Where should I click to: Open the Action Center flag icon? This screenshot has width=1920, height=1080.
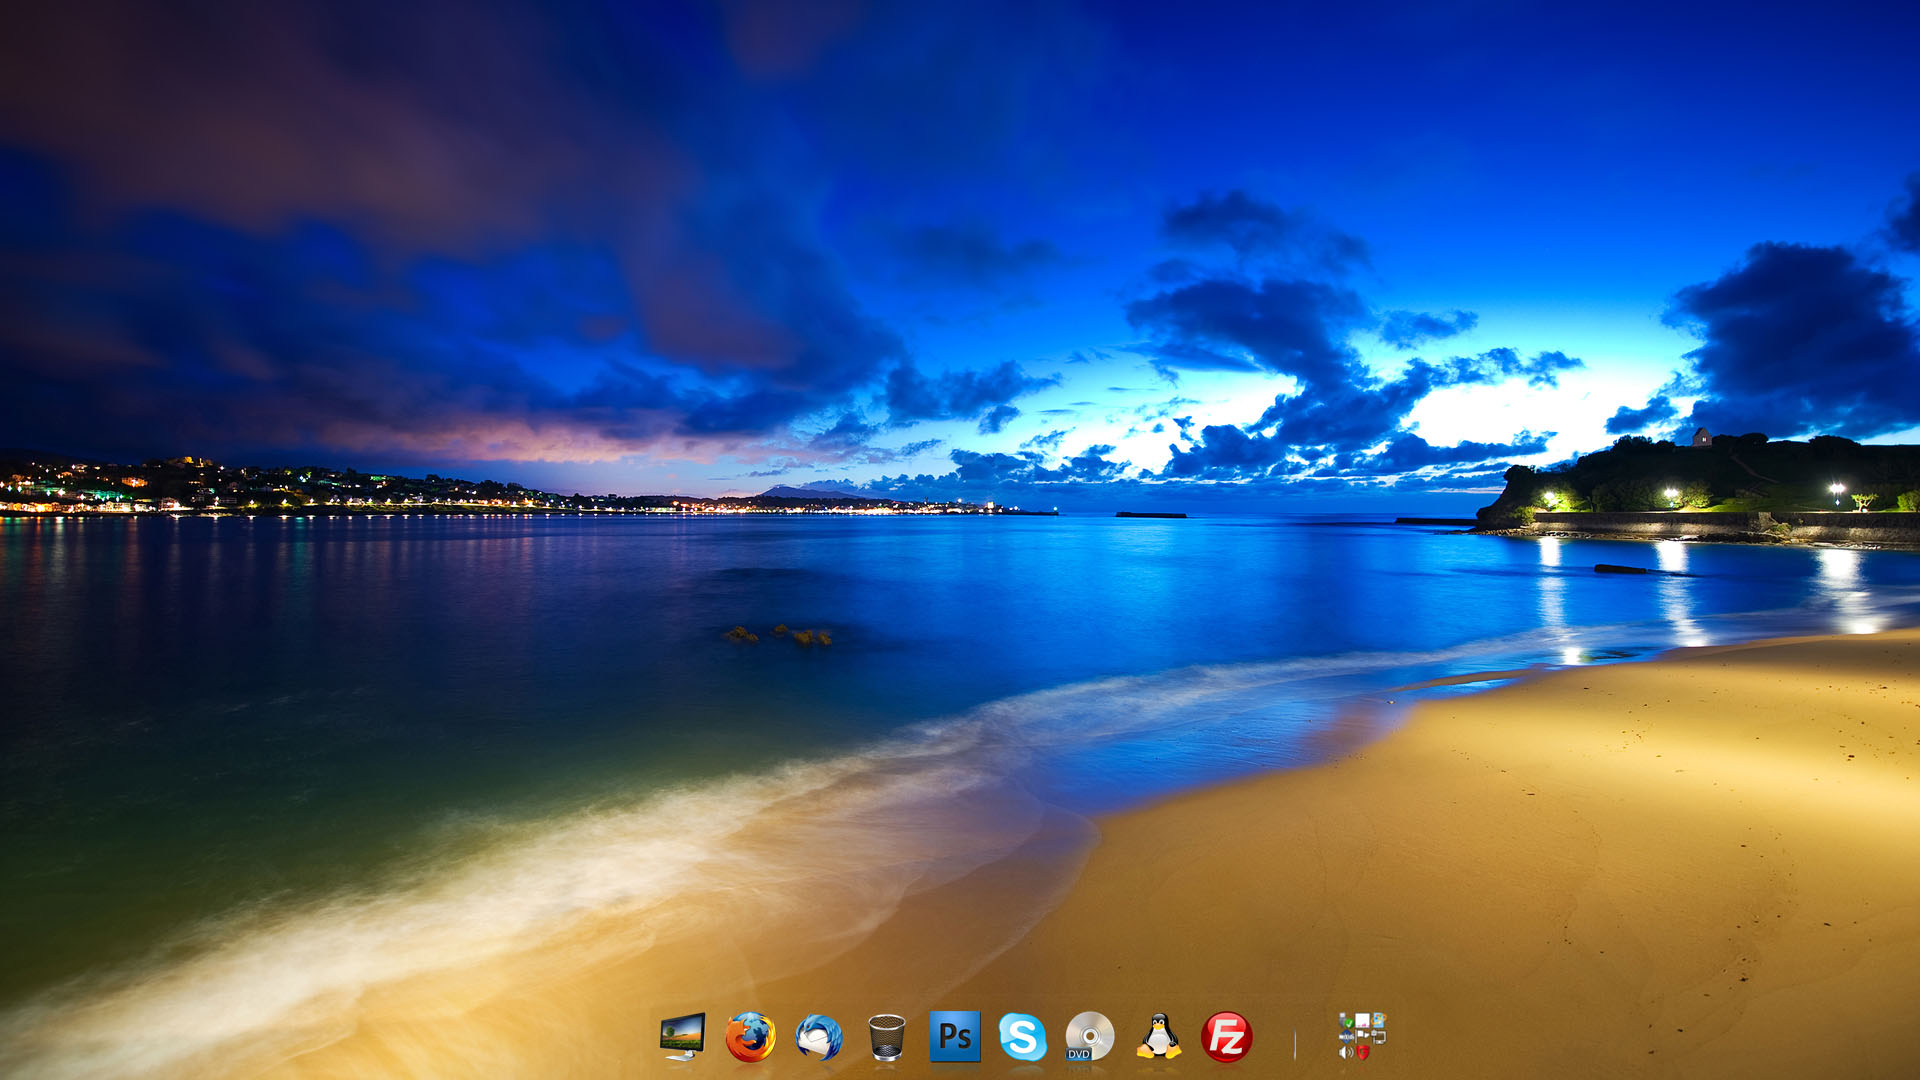tap(1362, 1036)
